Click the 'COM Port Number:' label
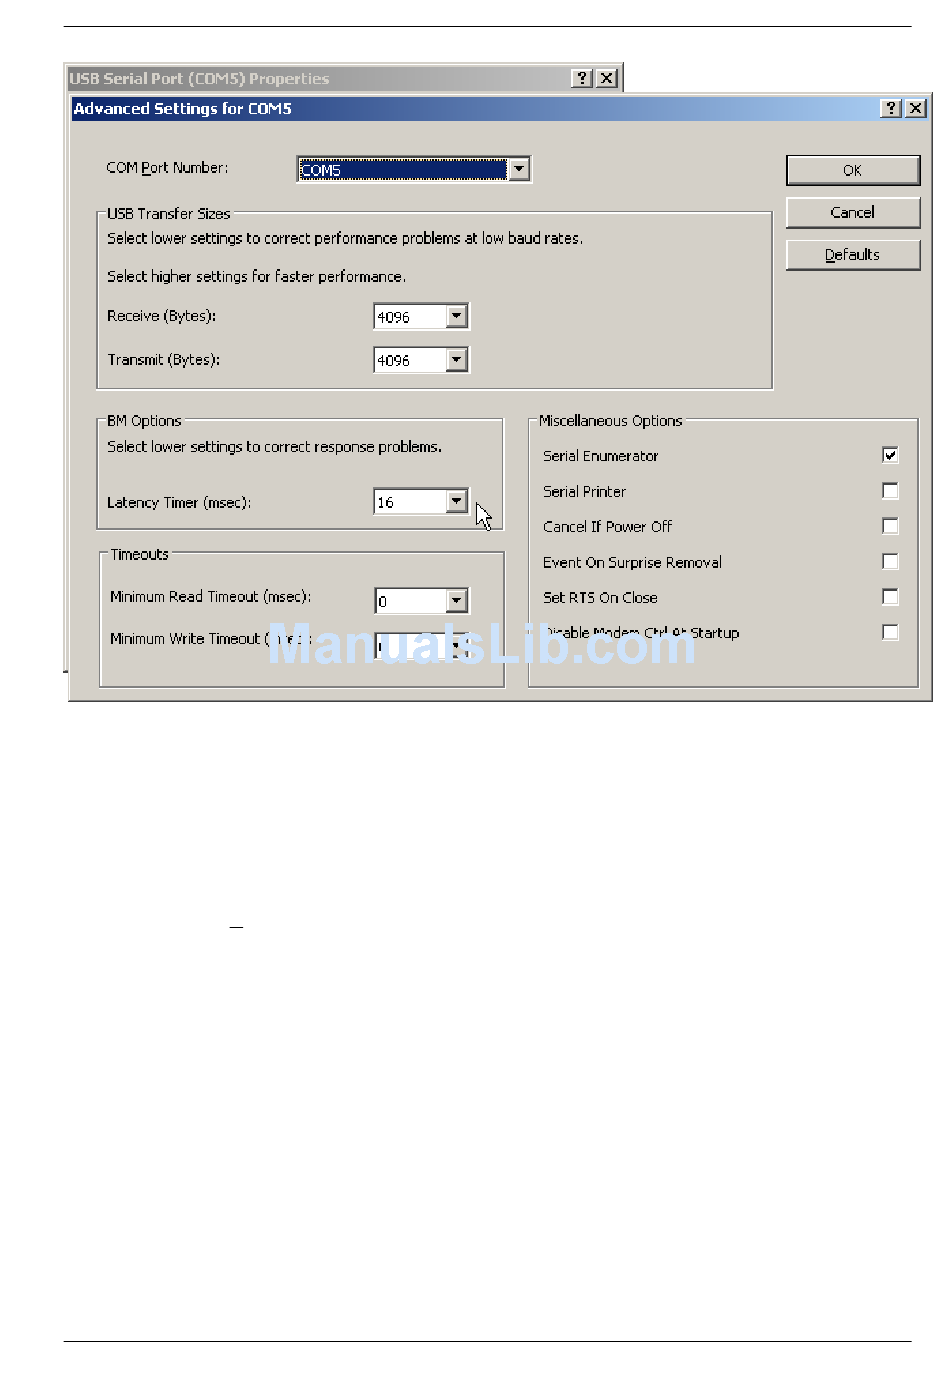This screenshot has height=1397, width=950. coord(167,168)
